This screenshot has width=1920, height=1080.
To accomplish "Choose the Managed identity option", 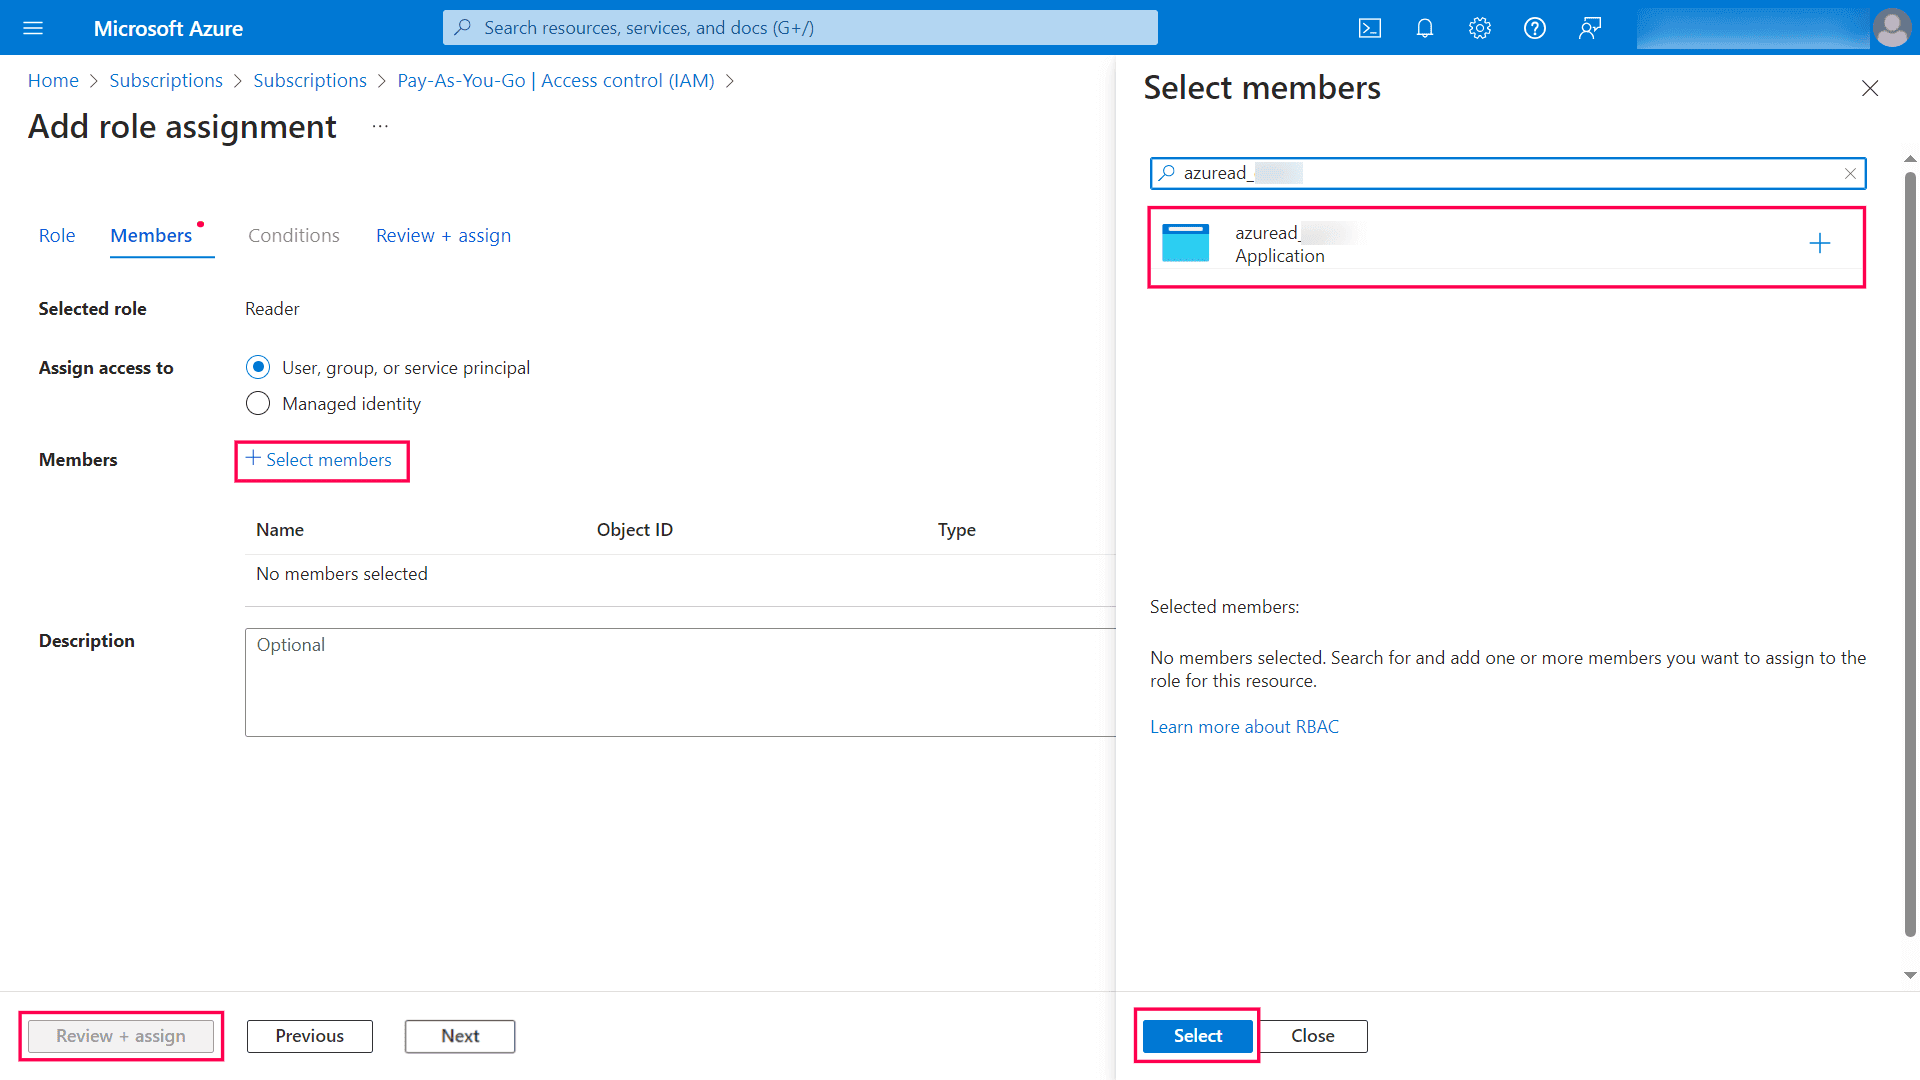I will 258,403.
